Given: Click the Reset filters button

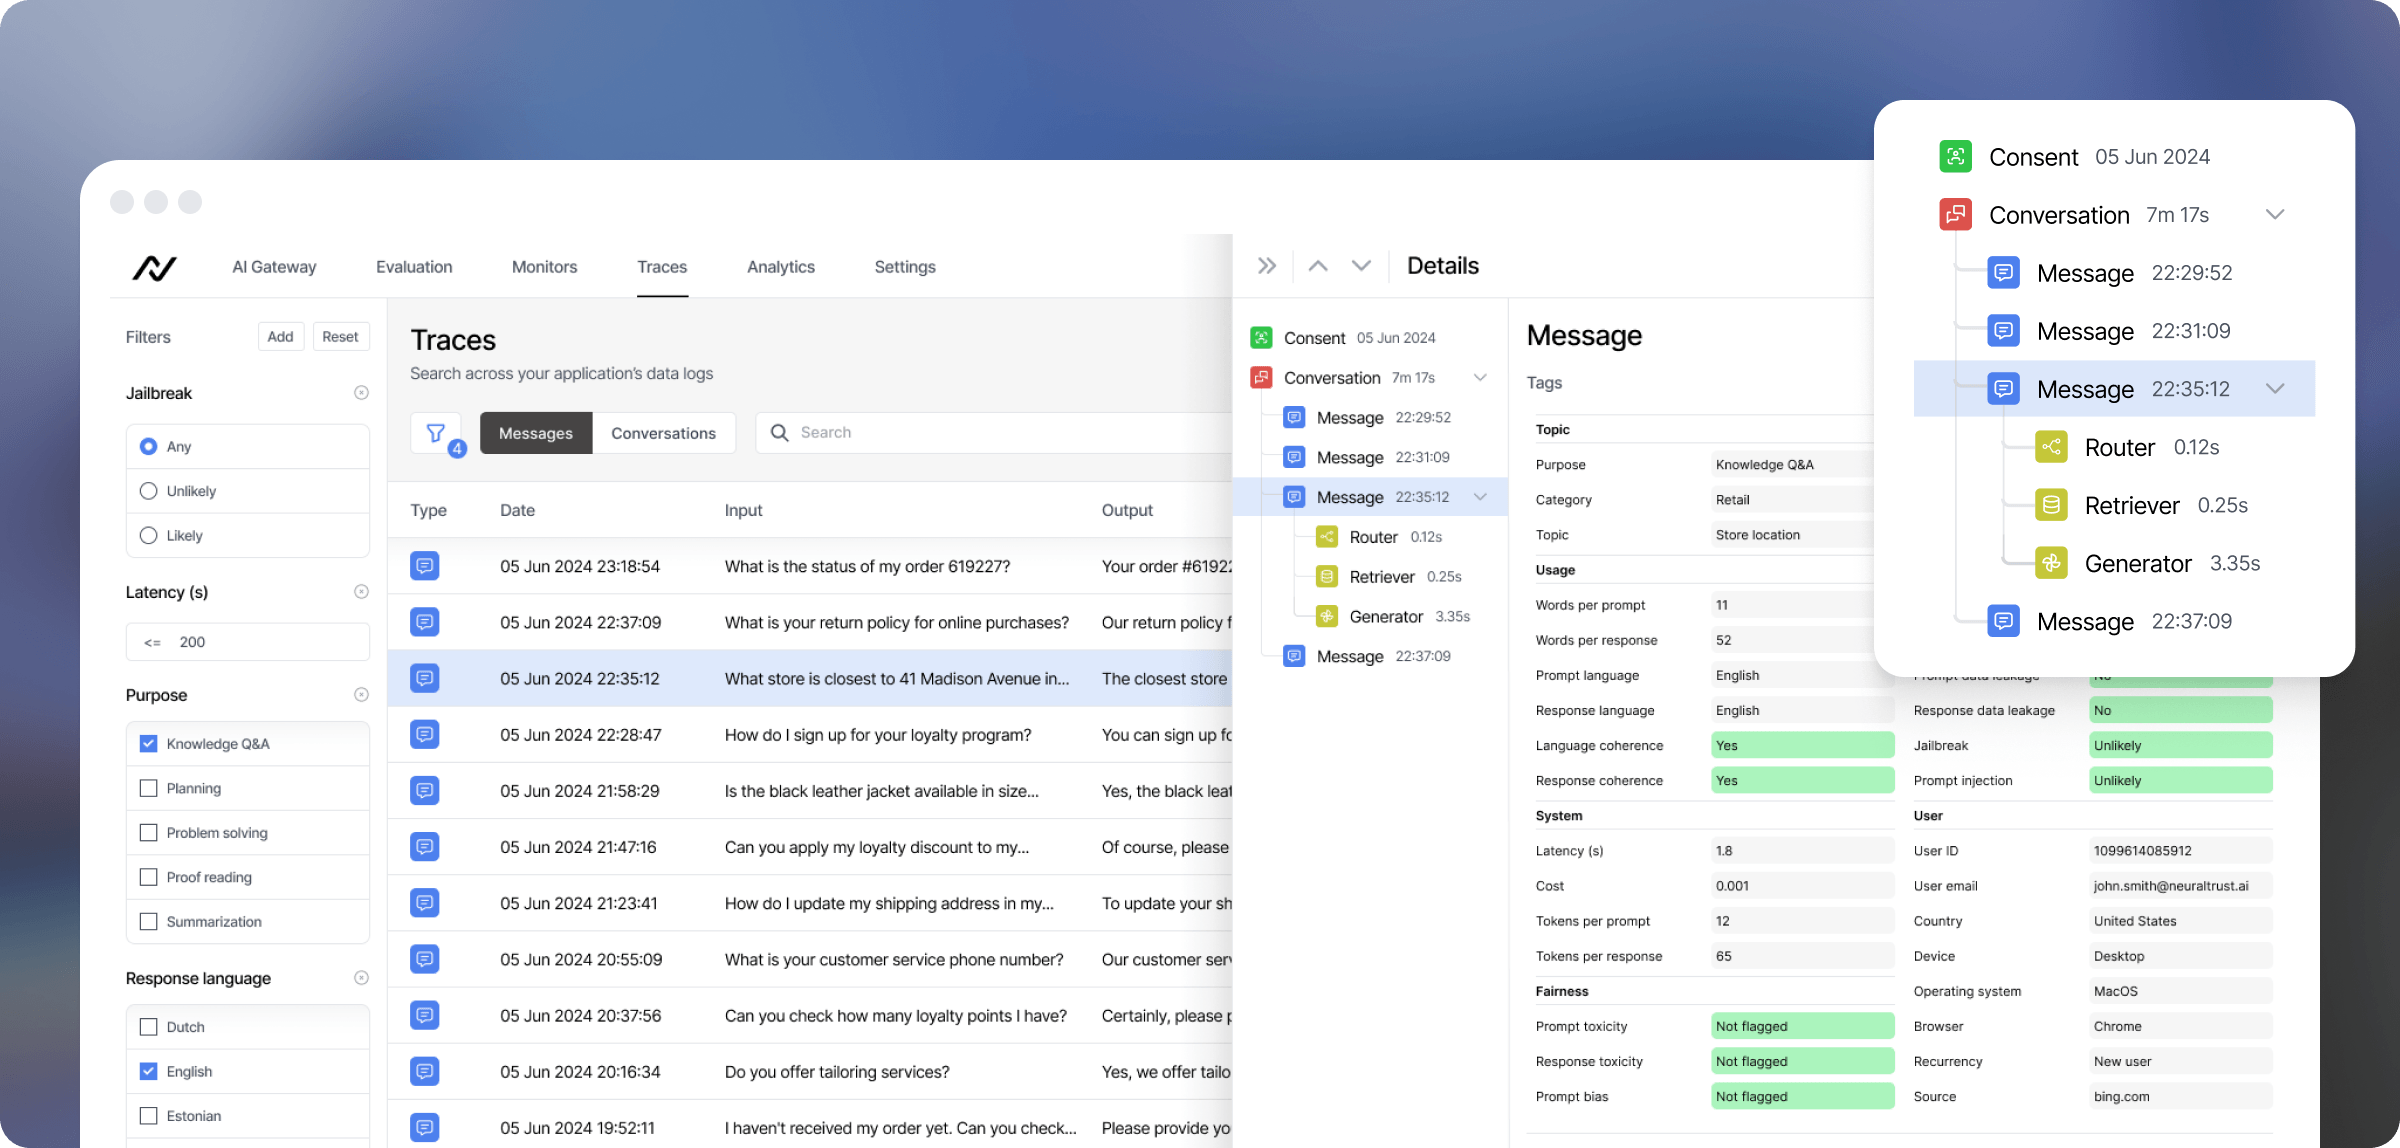Looking at the screenshot, I should [x=340, y=337].
